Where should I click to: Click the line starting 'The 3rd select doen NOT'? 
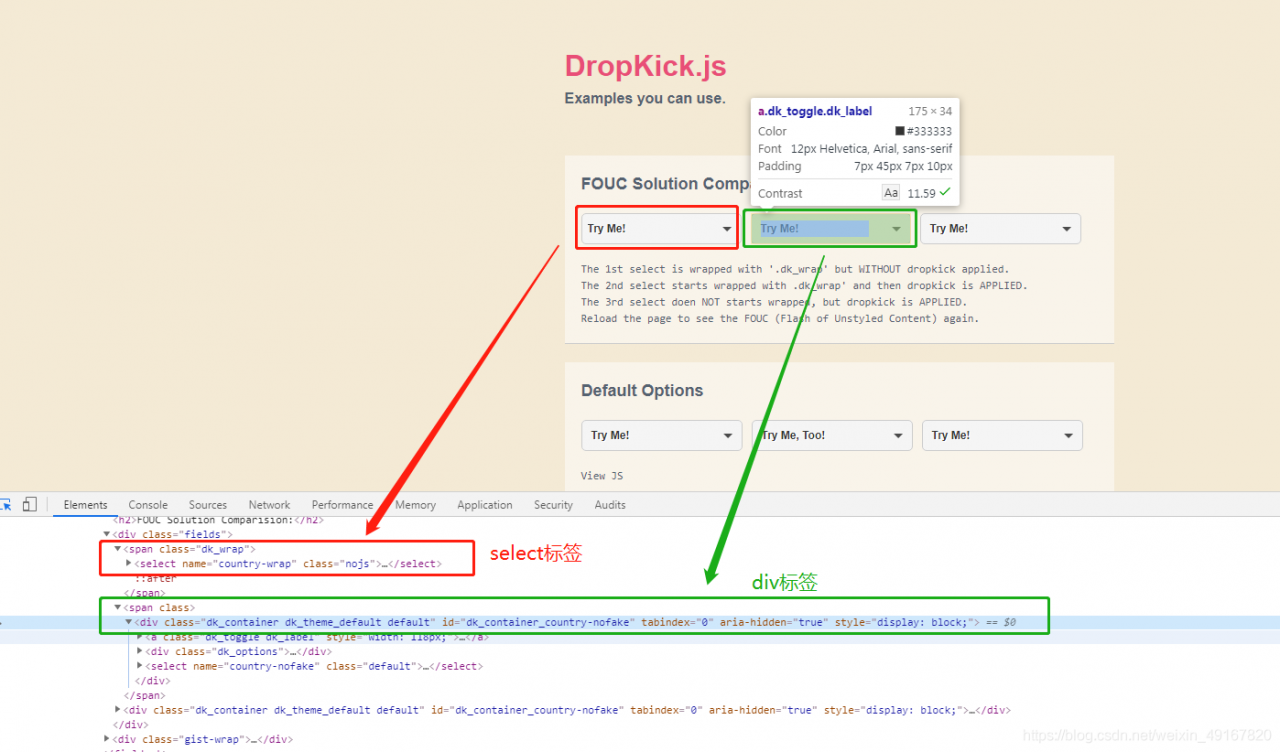coord(774,302)
